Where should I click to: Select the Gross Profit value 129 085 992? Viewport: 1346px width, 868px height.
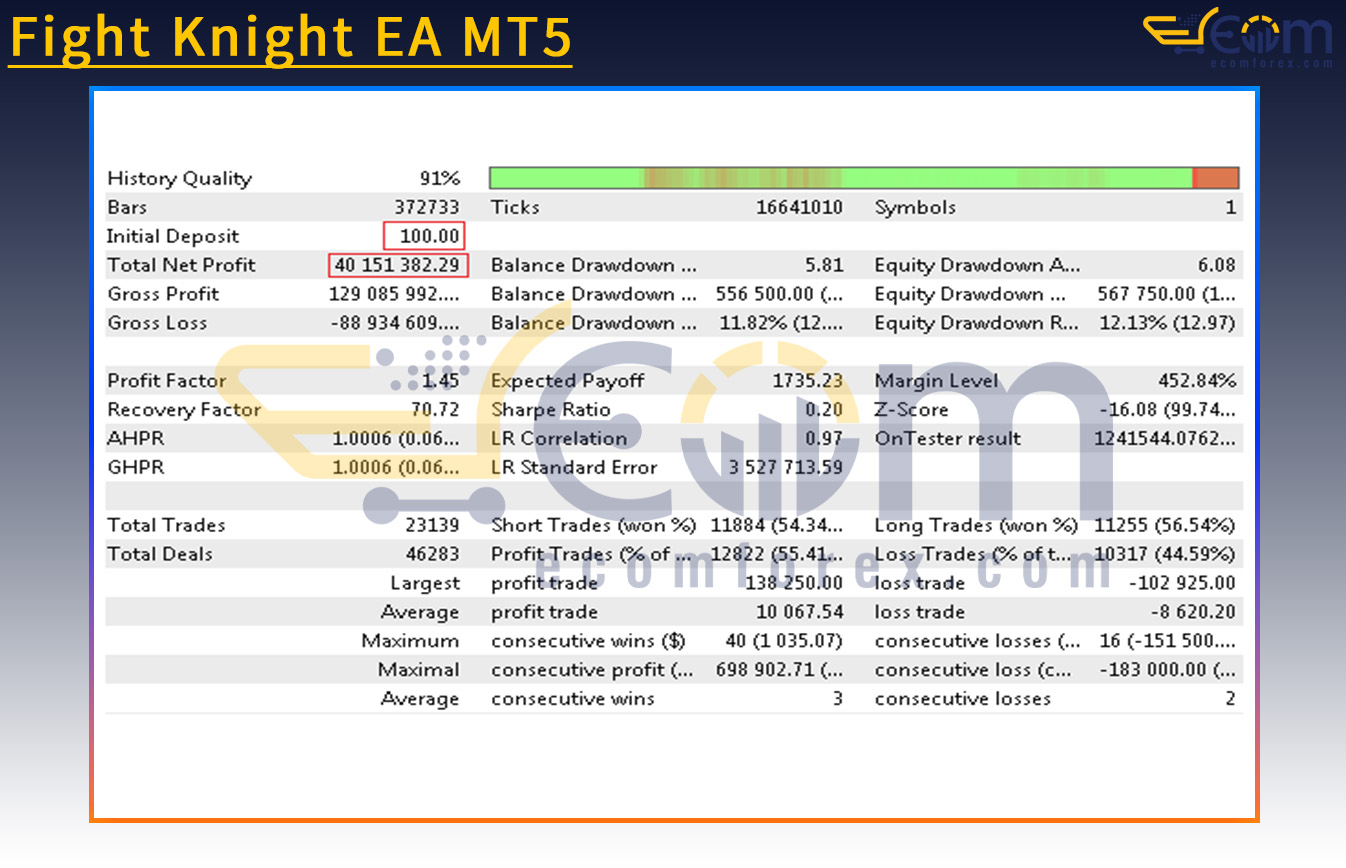click(x=395, y=295)
